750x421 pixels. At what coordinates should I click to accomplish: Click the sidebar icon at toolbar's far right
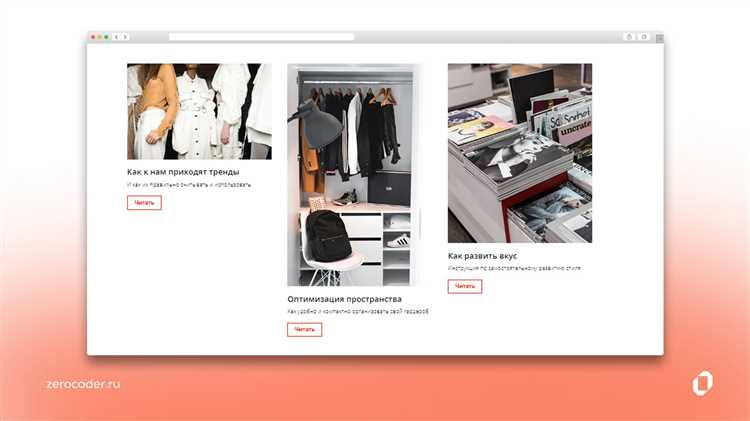tap(659, 37)
